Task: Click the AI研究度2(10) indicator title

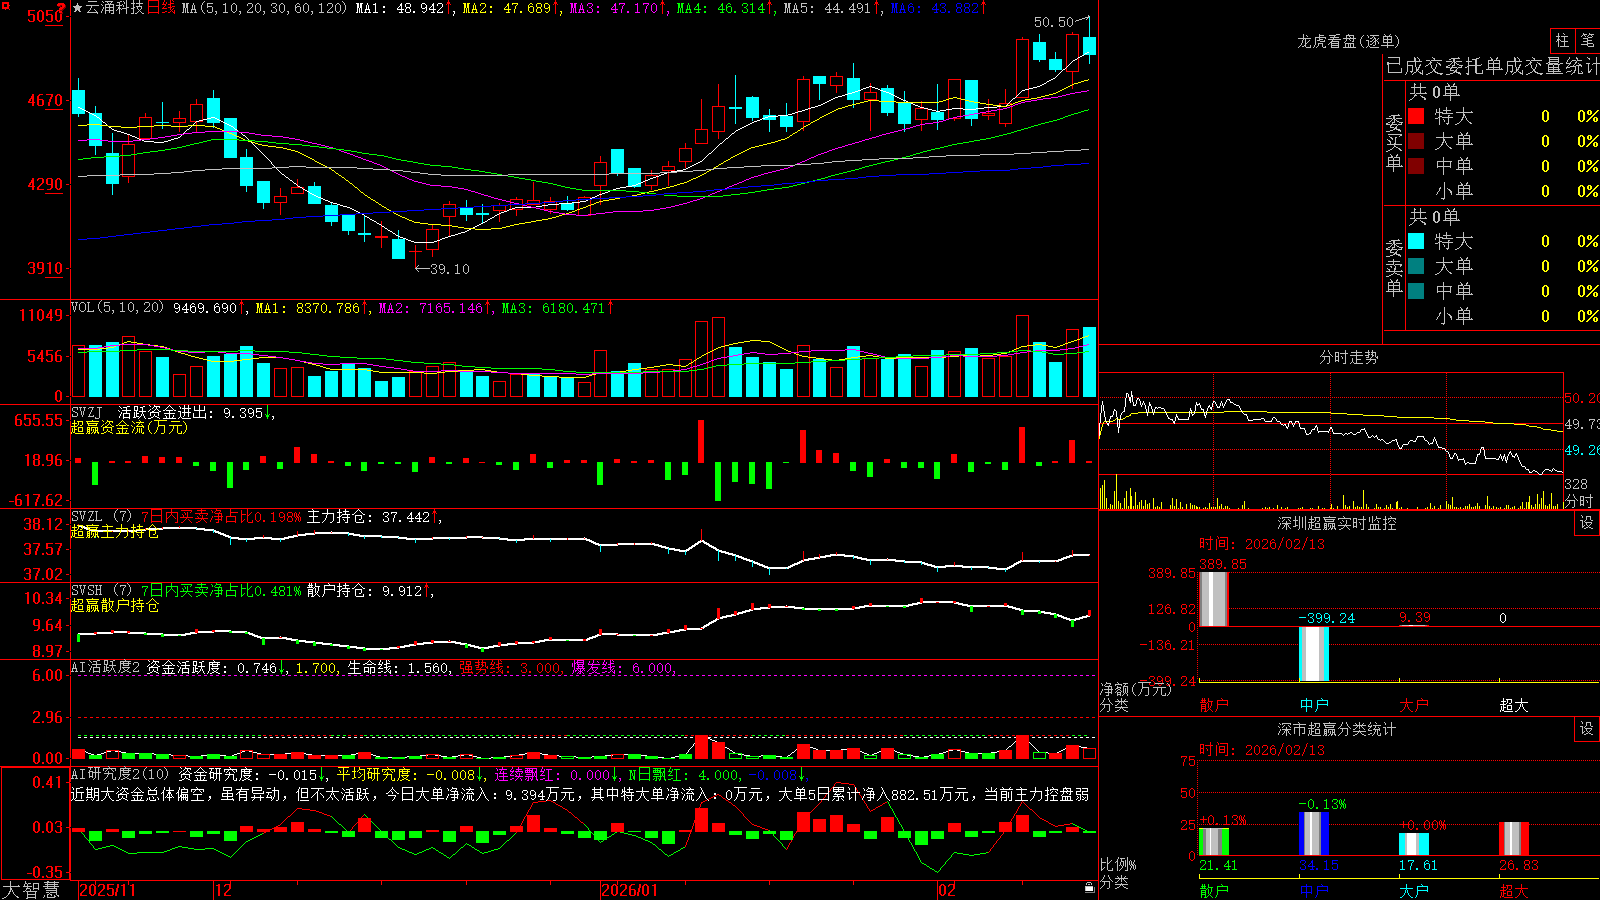Action: [x=120, y=774]
